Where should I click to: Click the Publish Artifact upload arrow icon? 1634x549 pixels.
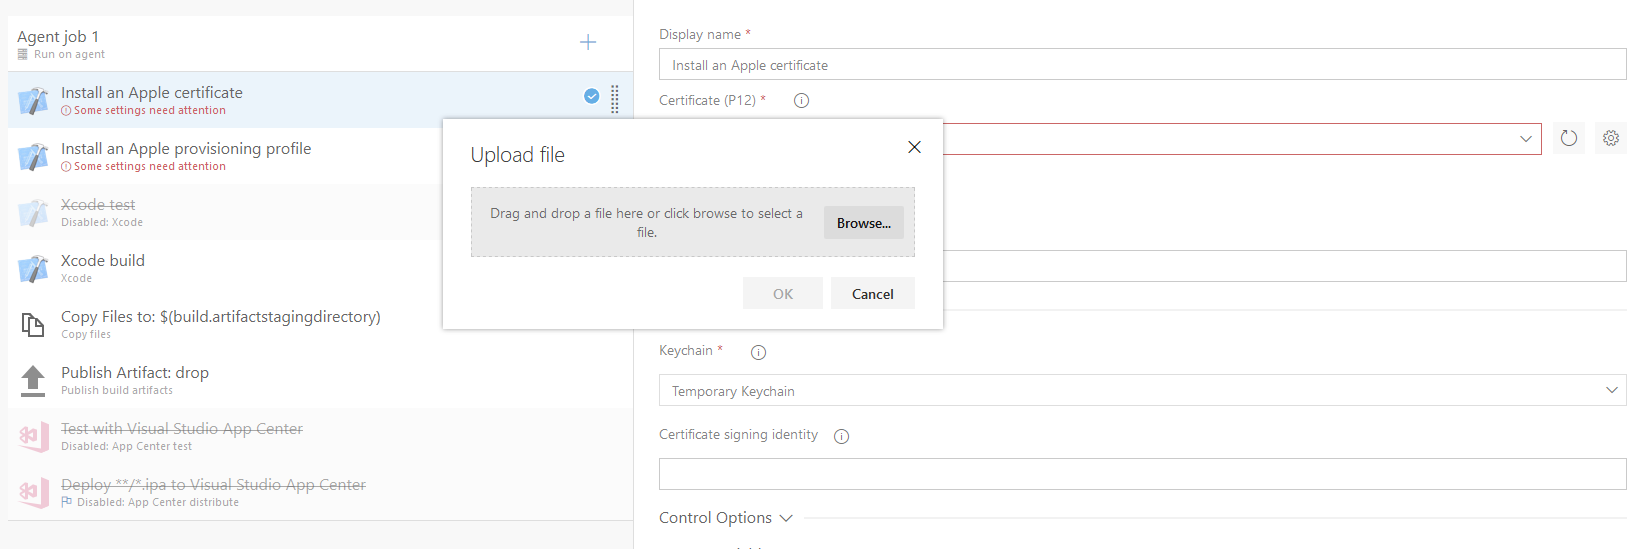coord(33,380)
